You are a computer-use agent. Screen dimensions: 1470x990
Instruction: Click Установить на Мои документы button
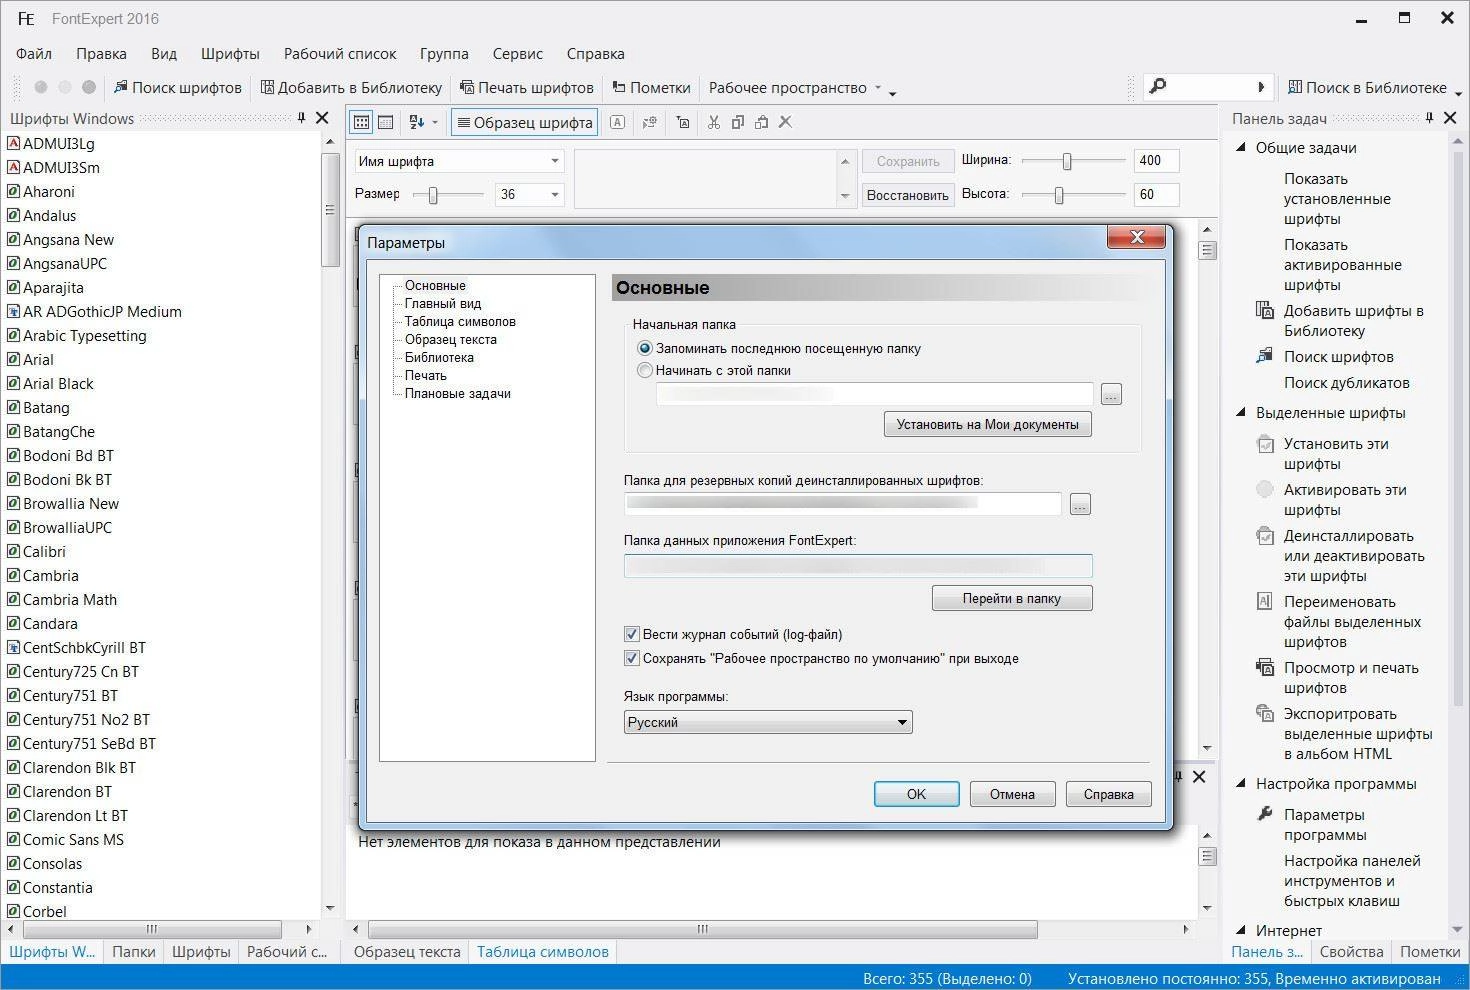[x=988, y=424]
